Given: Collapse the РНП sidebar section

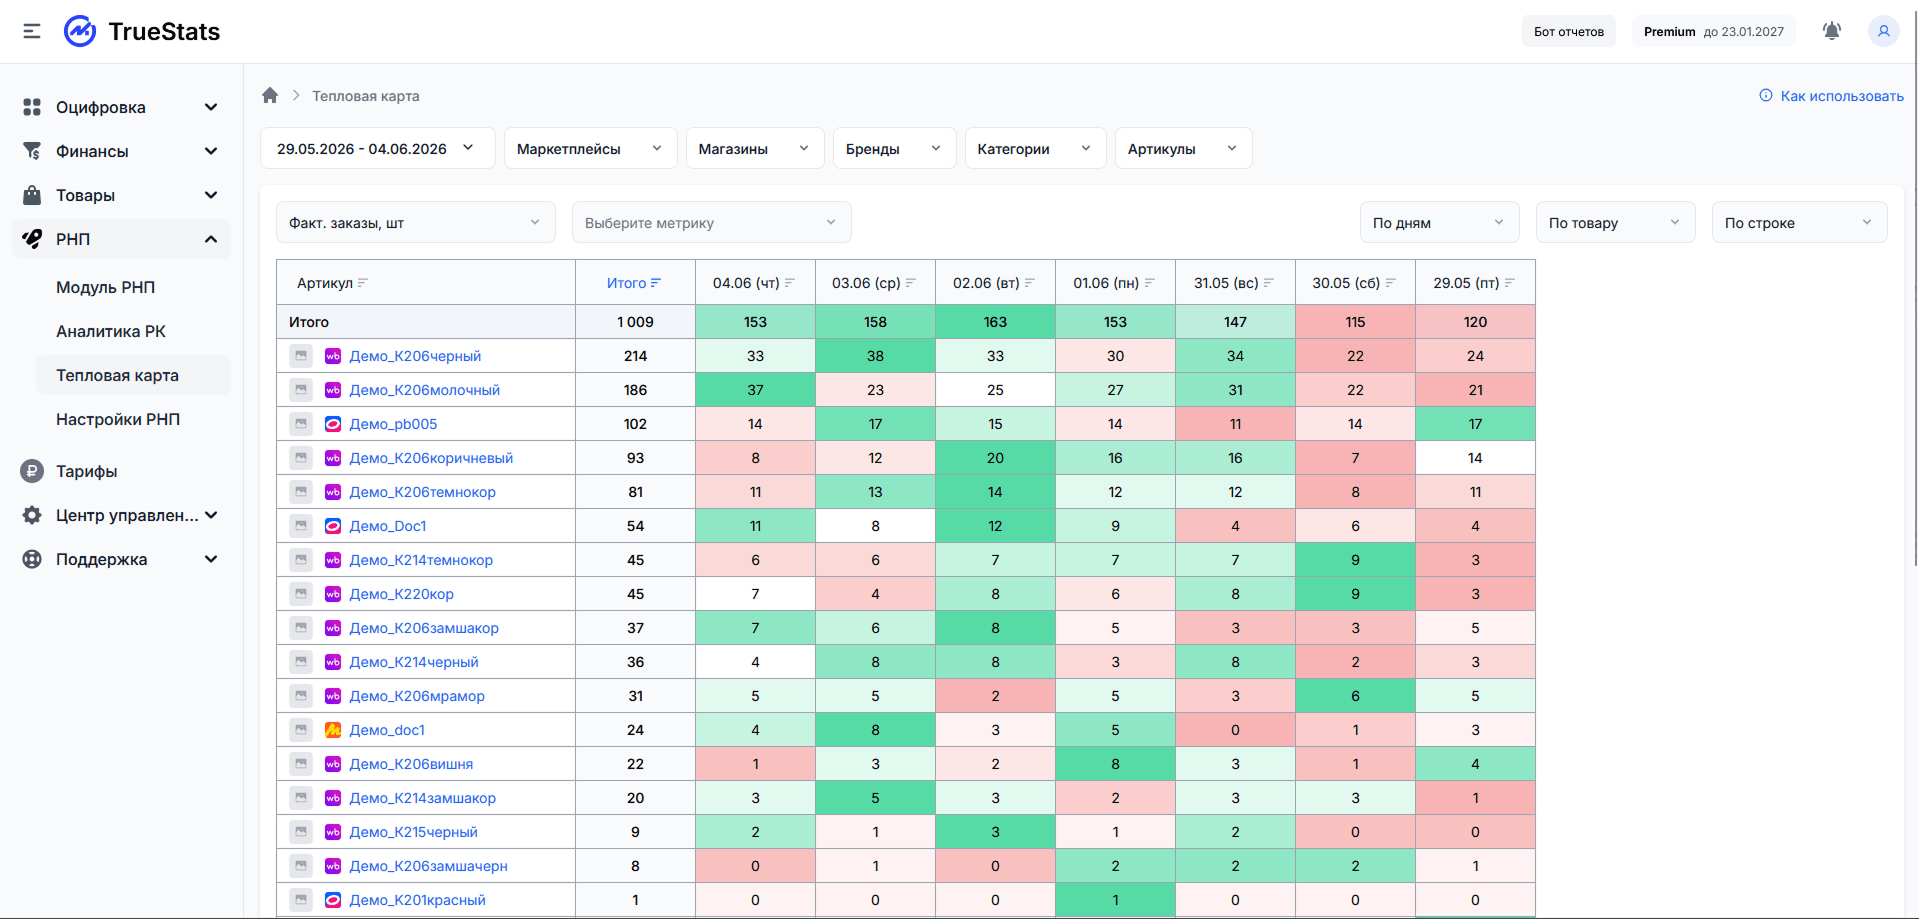Looking at the screenshot, I should click(x=211, y=239).
